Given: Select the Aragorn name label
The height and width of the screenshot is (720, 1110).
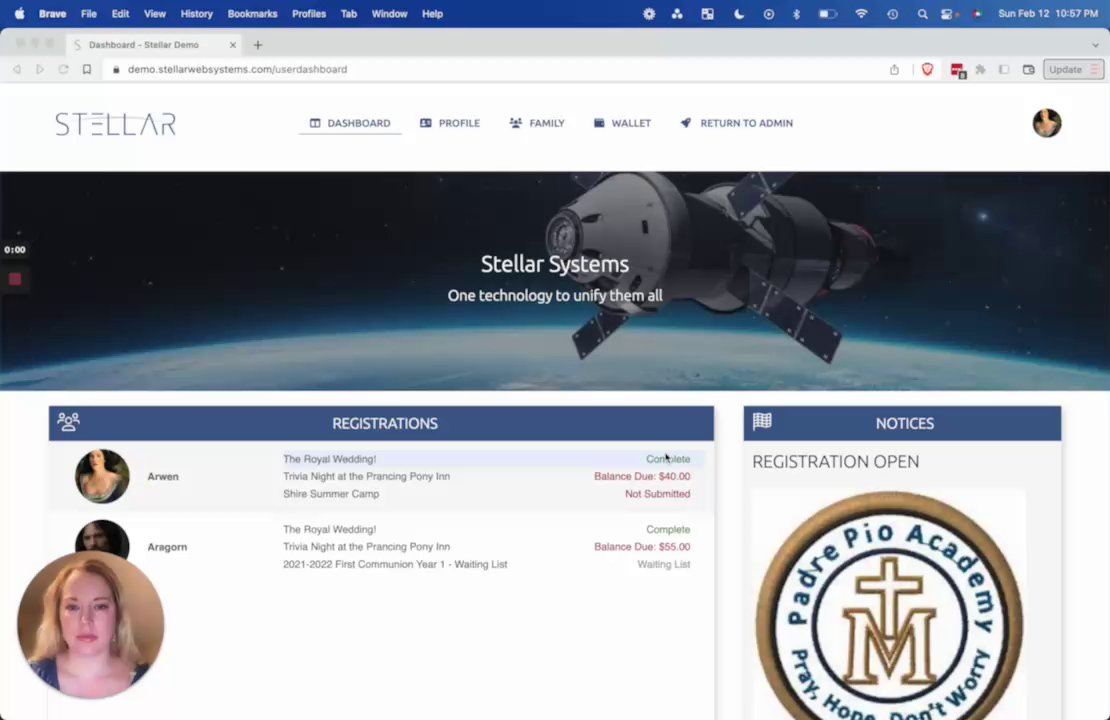Looking at the screenshot, I should click(x=167, y=547).
